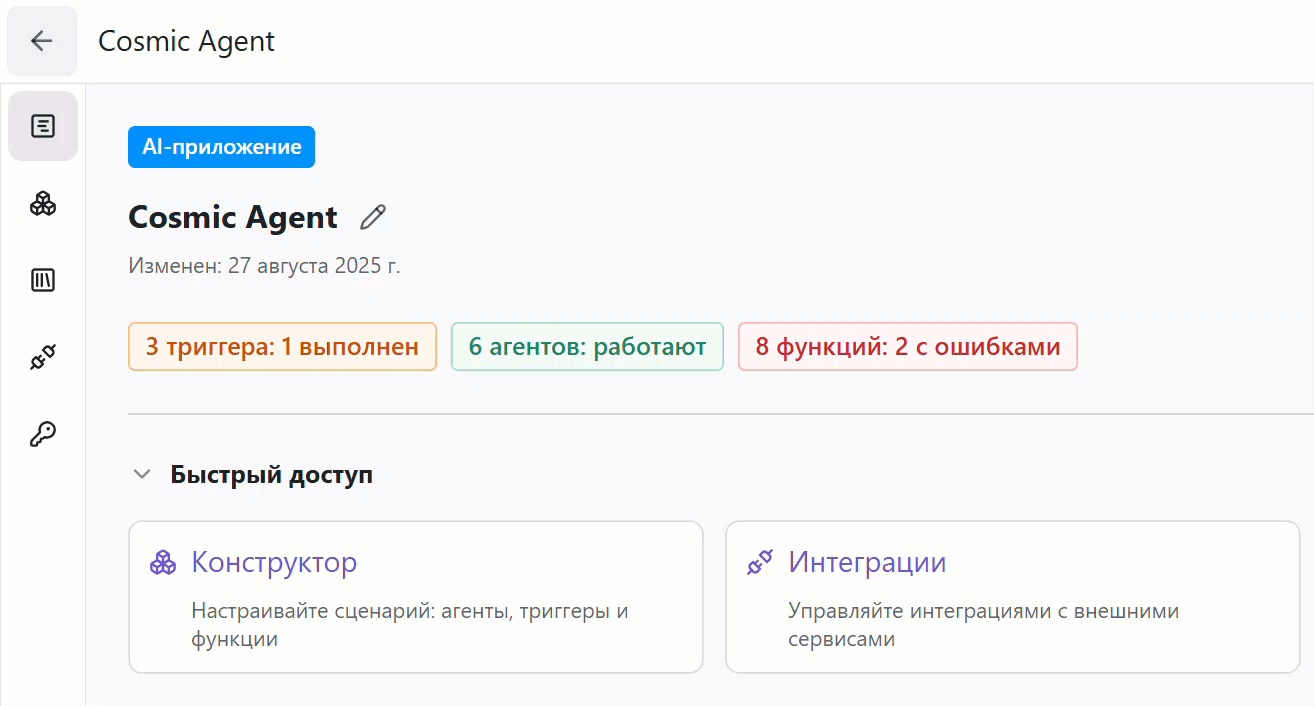
Task: Open the constructor cubes icon in the sidebar
Action: click(x=42, y=203)
